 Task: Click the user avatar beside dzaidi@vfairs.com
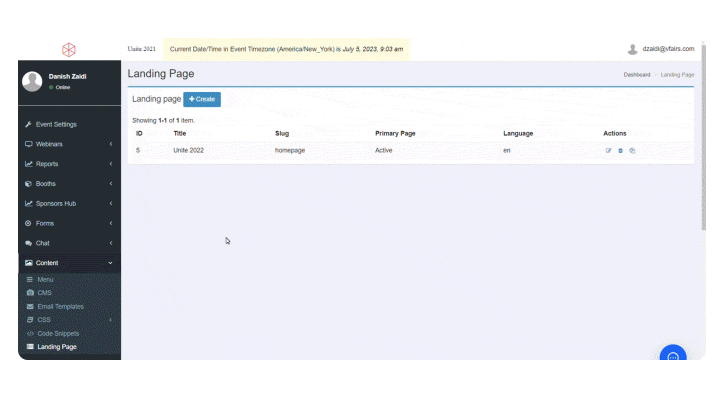632,49
